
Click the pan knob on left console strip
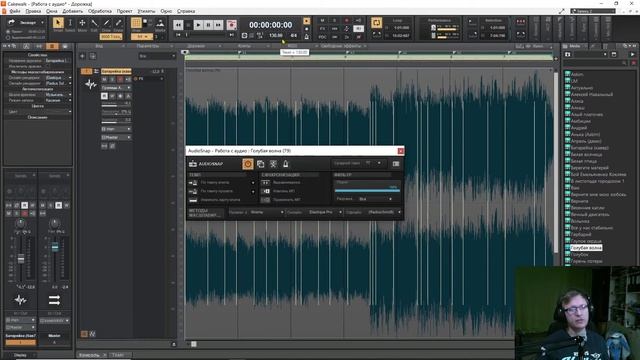click(20, 223)
